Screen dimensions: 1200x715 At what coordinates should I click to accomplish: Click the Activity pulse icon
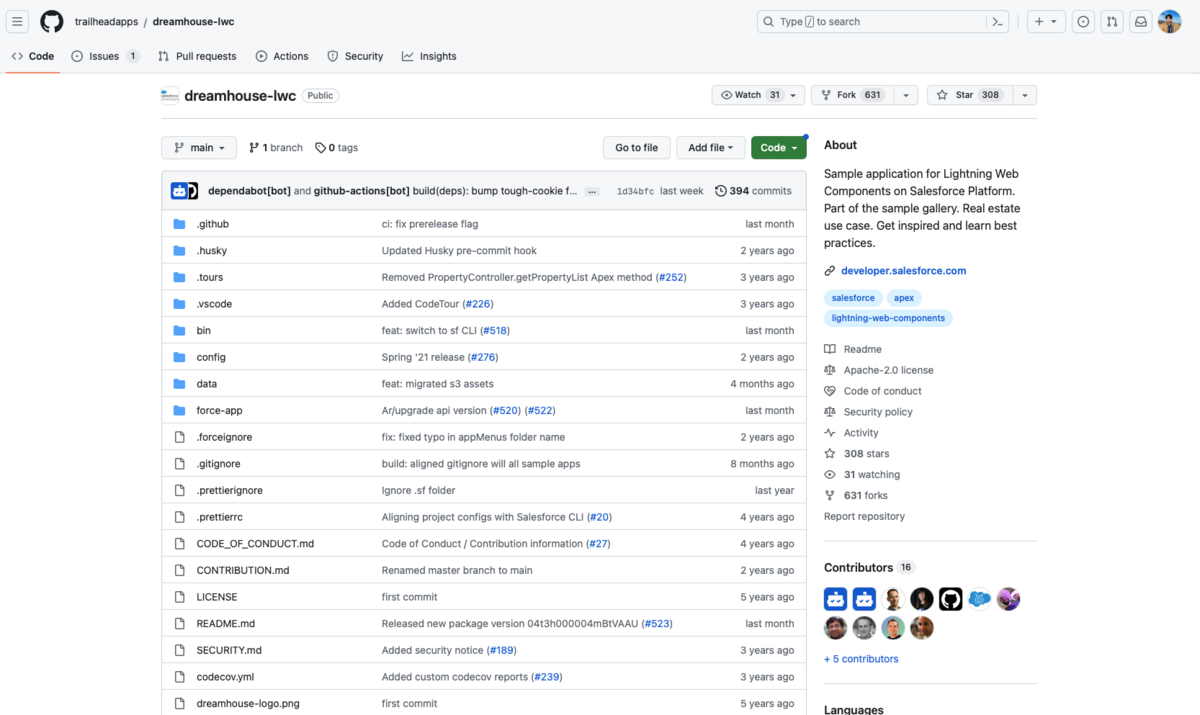(x=830, y=433)
